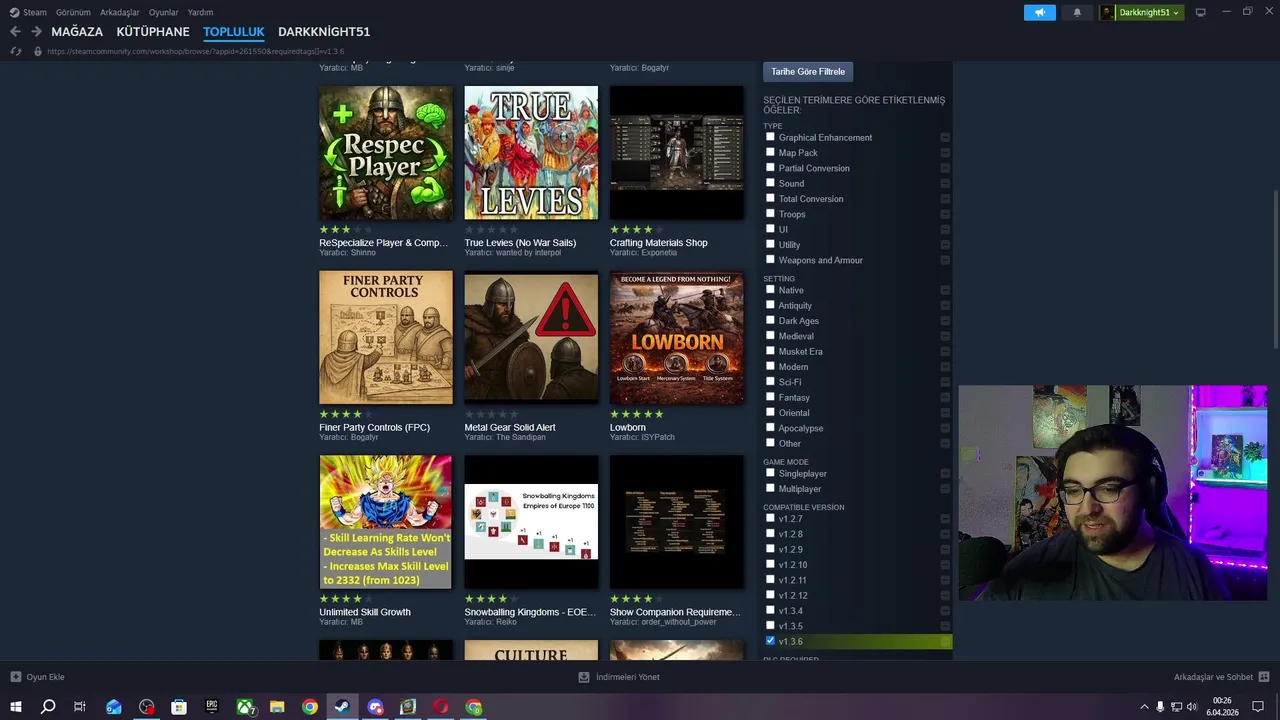
Task: Check the Musket Era setting
Action: tap(770, 351)
